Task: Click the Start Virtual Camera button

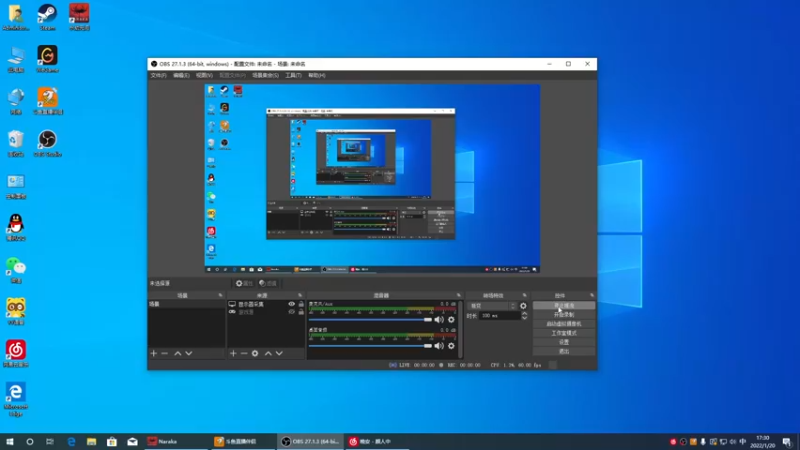Action: coord(564,324)
